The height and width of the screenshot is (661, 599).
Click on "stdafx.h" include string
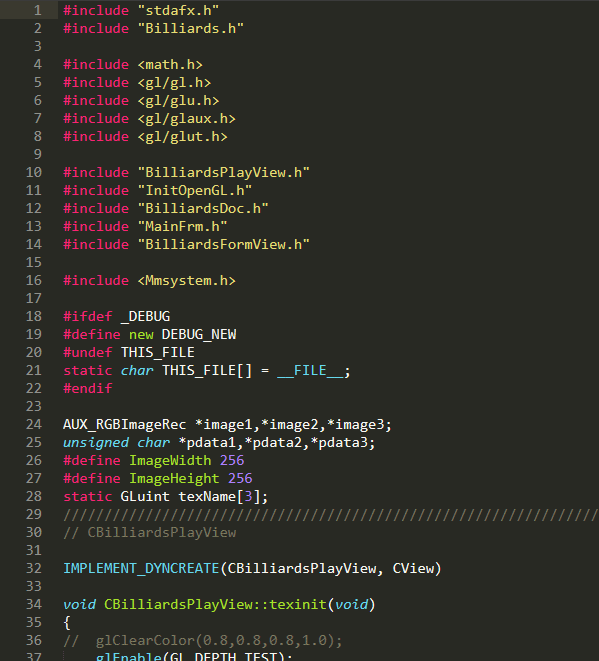(x=178, y=10)
